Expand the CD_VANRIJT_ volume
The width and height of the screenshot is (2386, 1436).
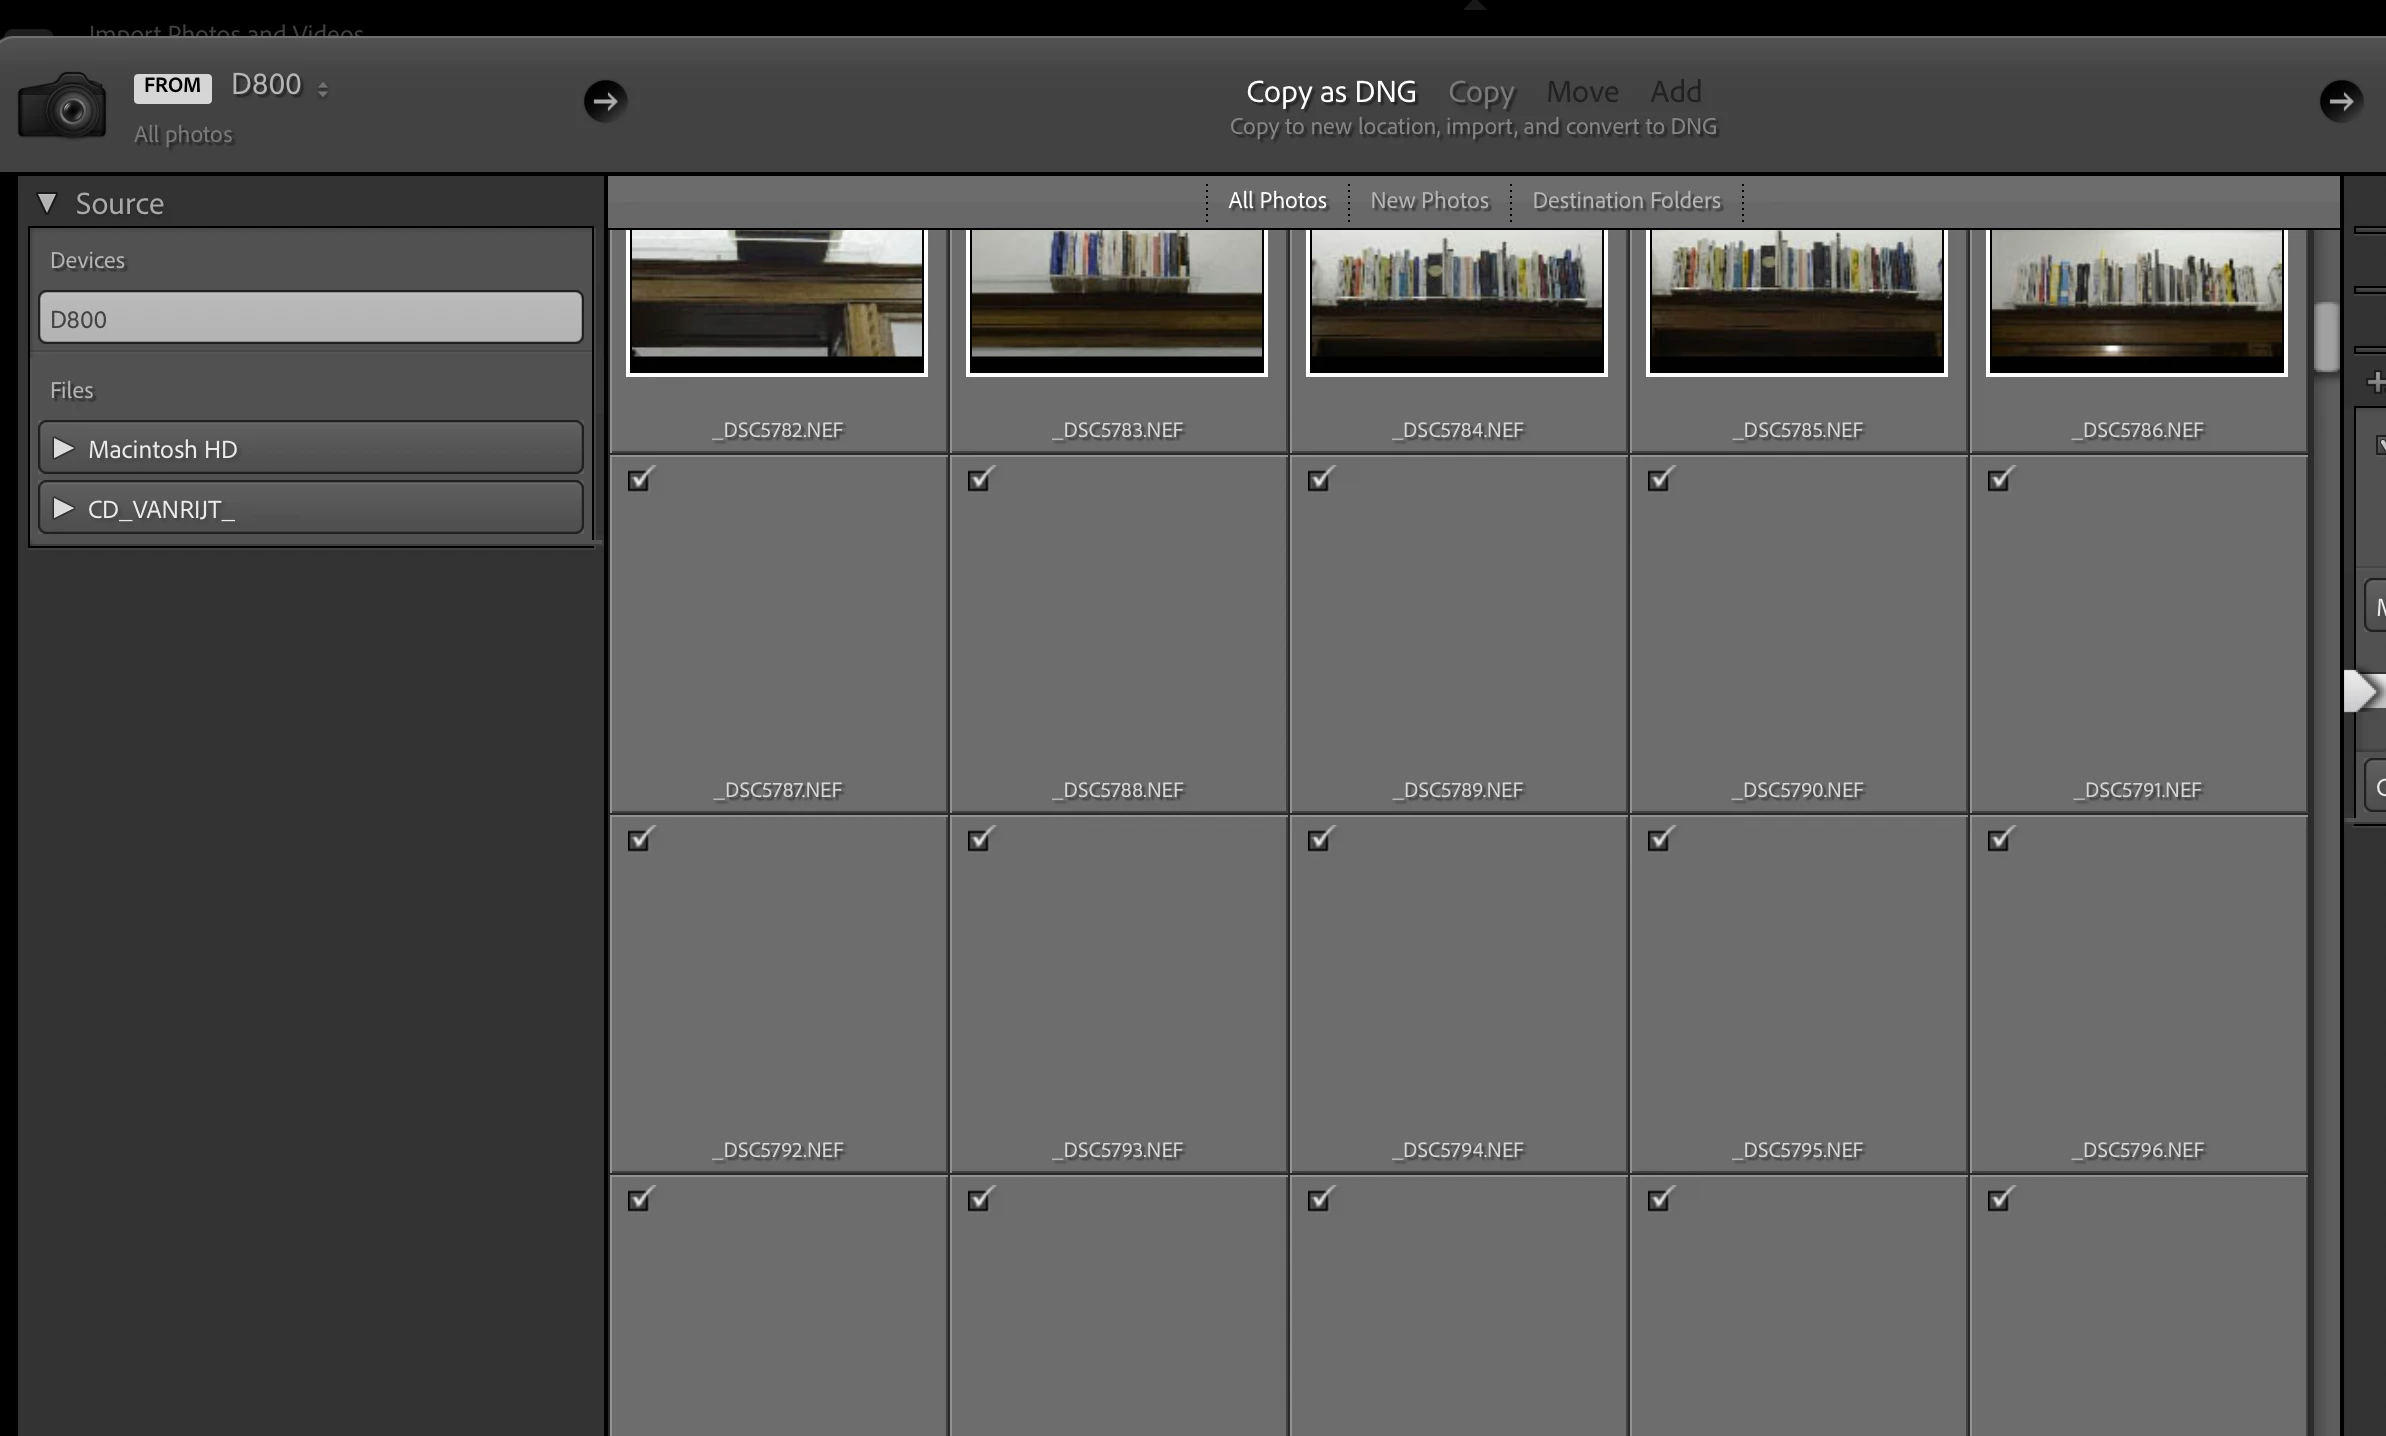[x=63, y=508]
